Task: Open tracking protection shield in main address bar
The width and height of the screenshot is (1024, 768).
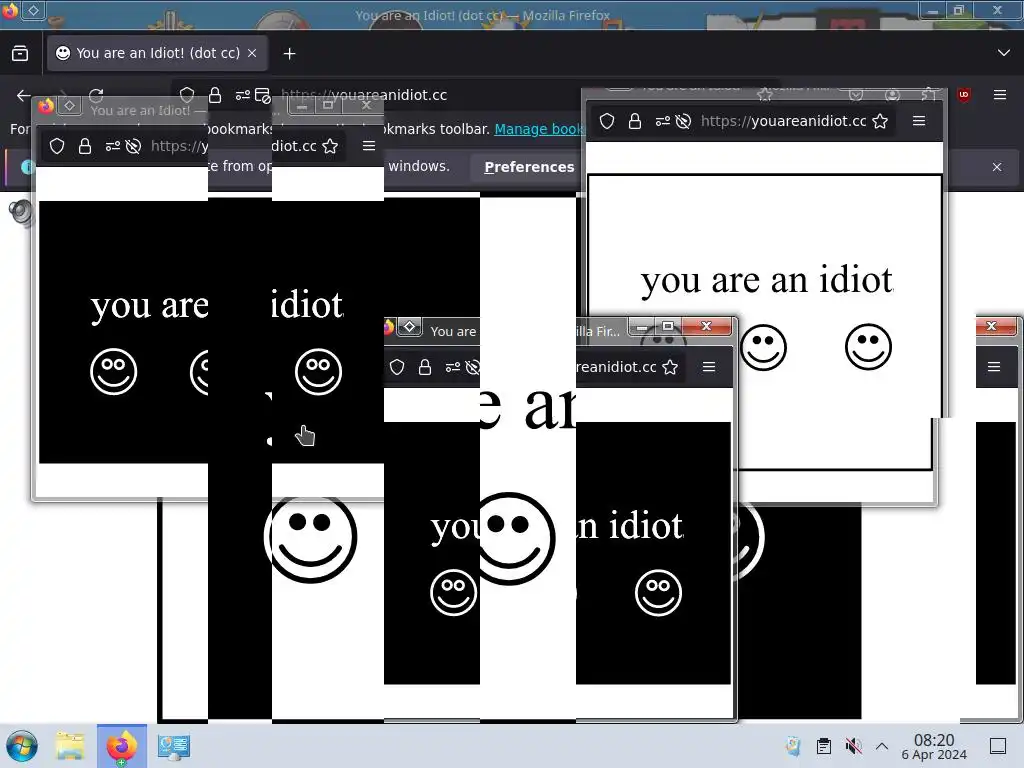Action: (187, 95)
